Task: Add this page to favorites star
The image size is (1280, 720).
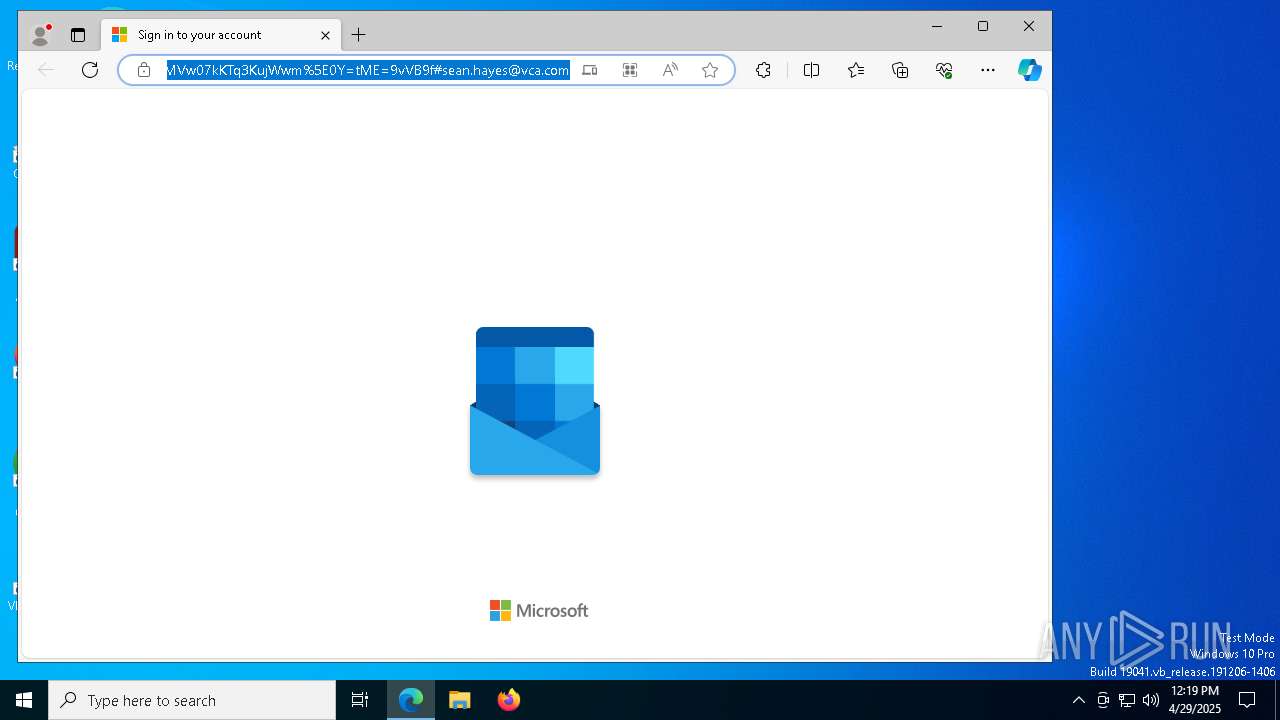Action: click(710, 70)
